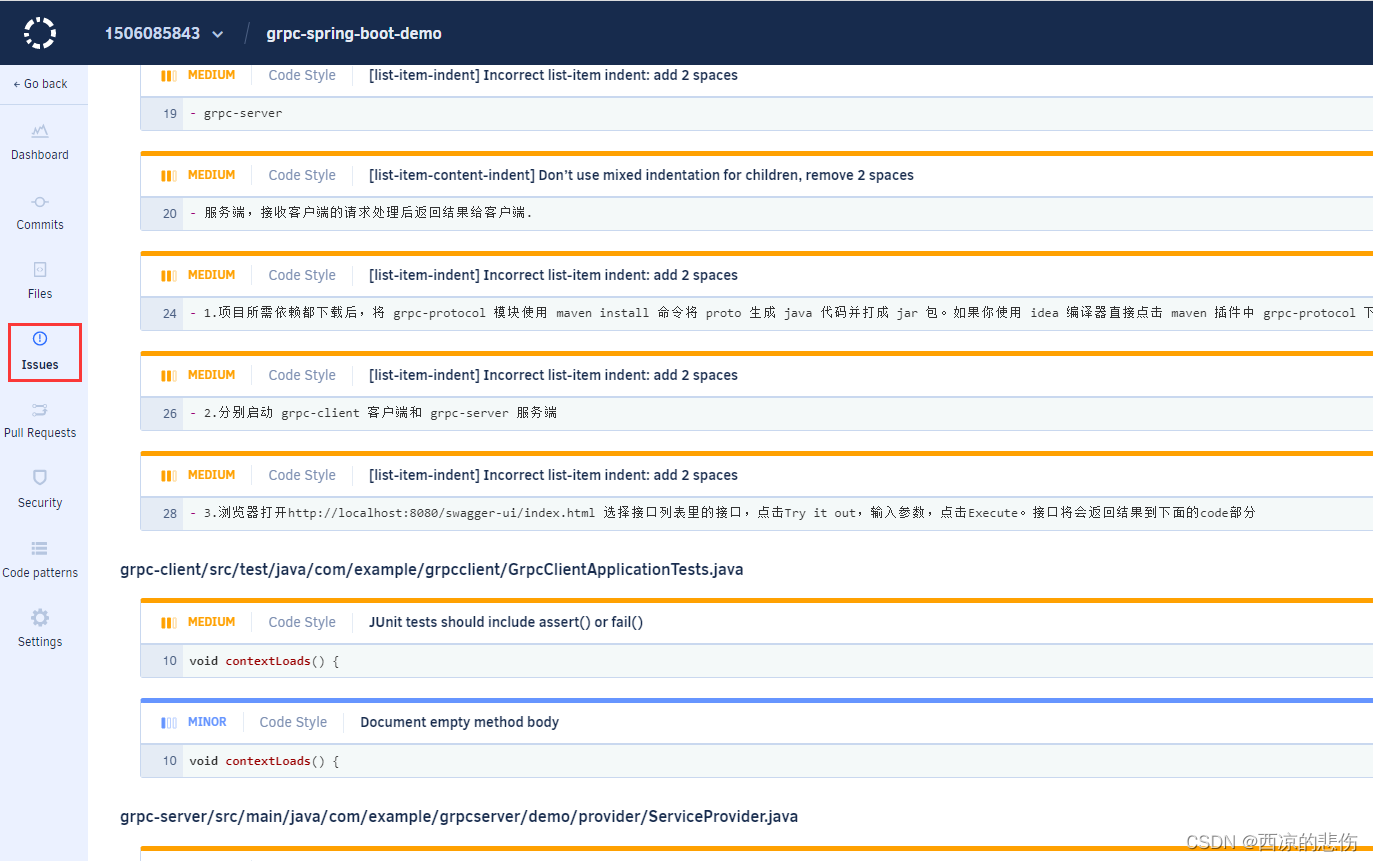1373x861 pixels.
Task: Click severity icon on line 24 issue
Action: click(x=169, y=275)
